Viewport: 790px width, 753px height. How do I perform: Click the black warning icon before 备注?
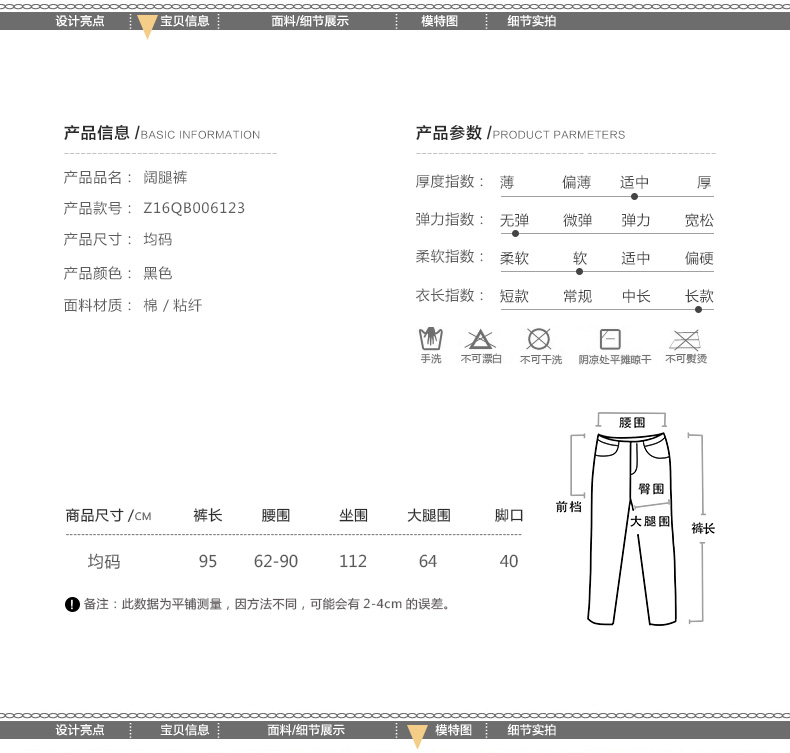point(72,604)
